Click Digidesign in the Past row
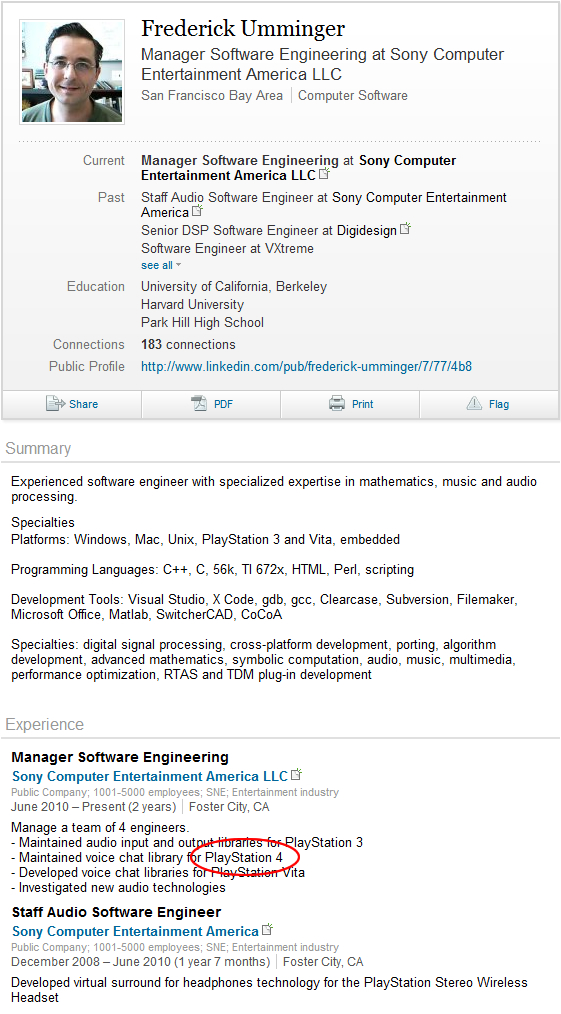This screenshot has height=1014, width=561. point(366,230)
